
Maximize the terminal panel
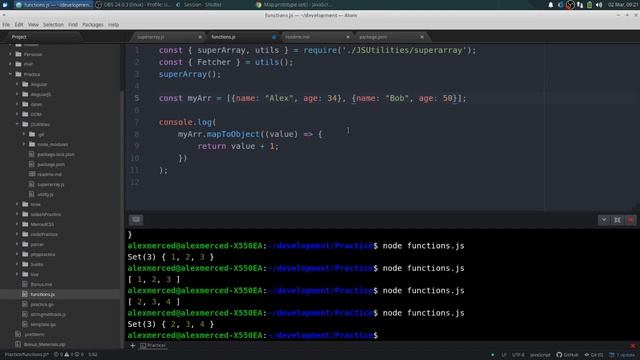pos(618,220)
